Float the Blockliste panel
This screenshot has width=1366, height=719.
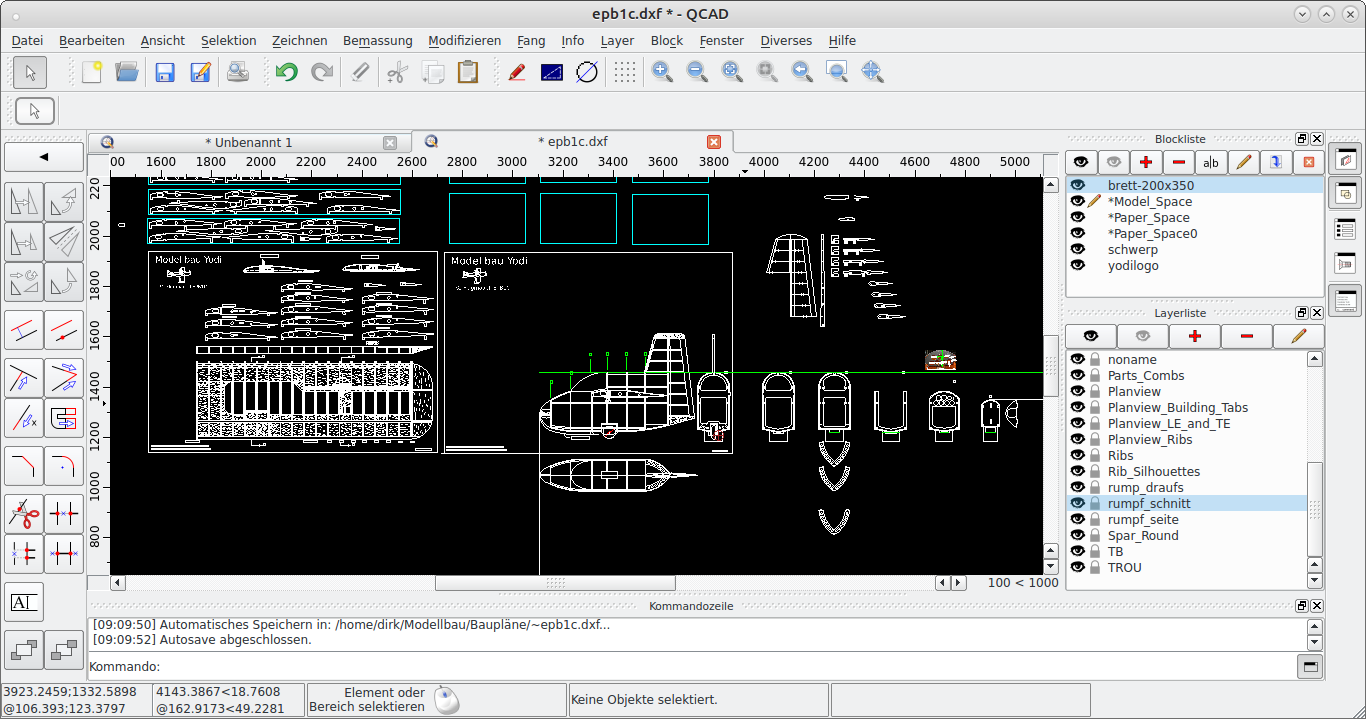click(1302, 139)
